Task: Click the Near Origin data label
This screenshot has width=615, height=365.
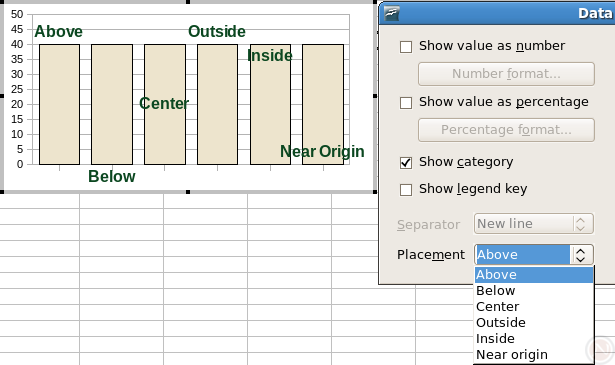Action: 322,151
